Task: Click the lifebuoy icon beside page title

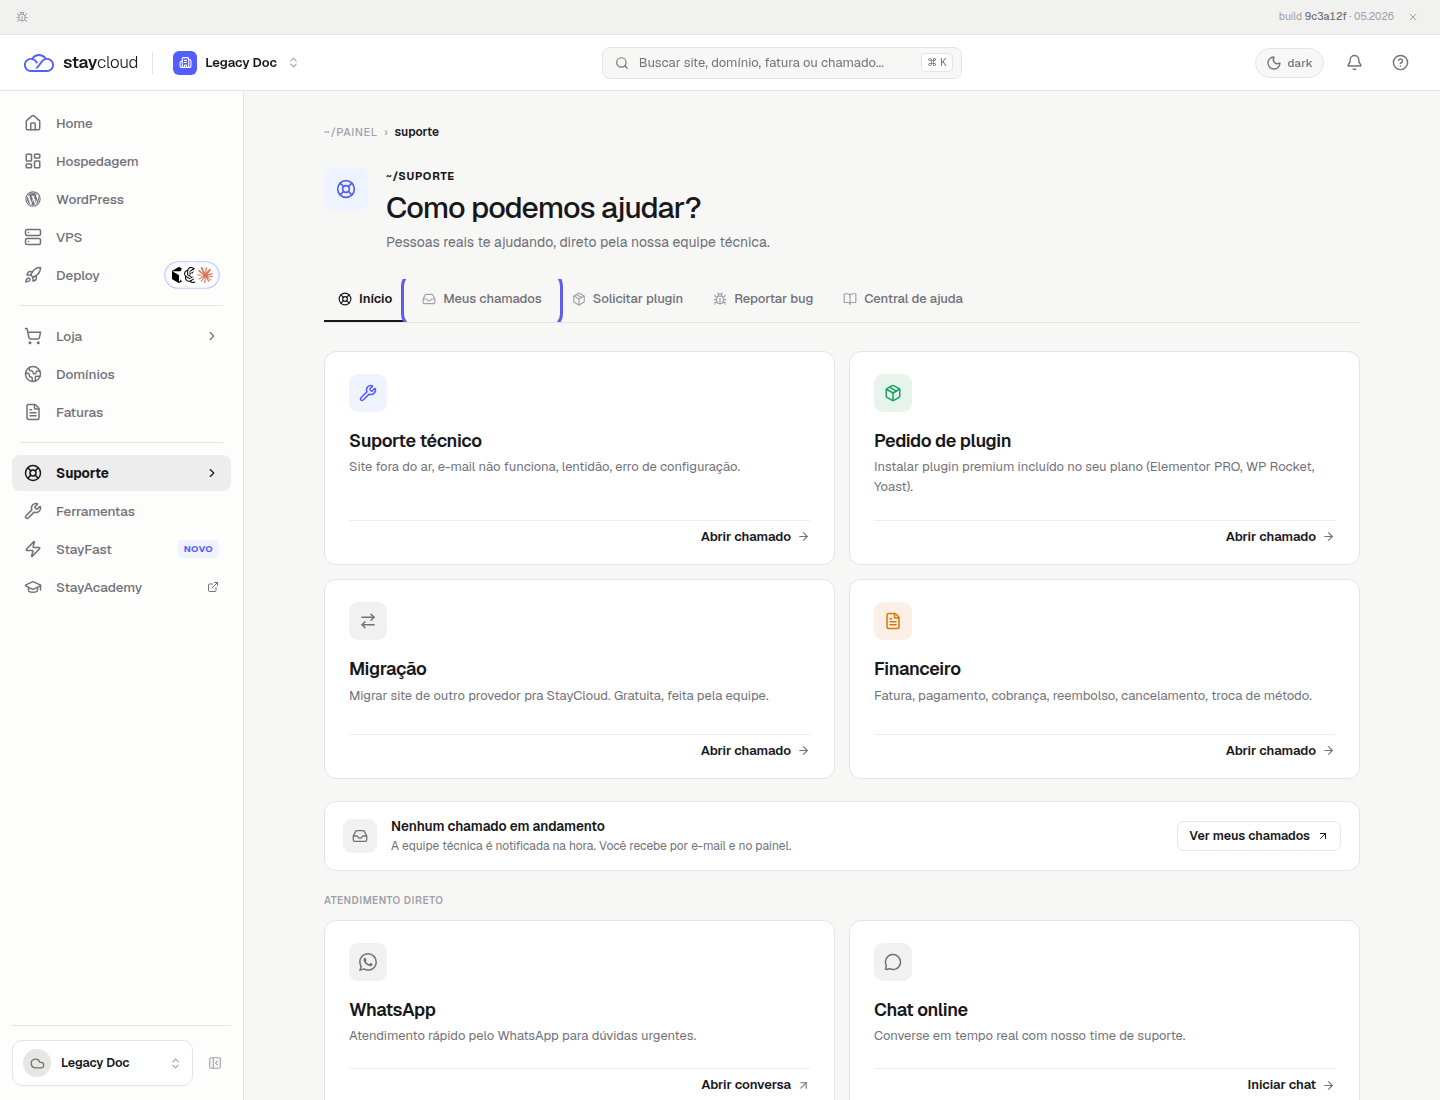Action: click(x=346, y=189)
